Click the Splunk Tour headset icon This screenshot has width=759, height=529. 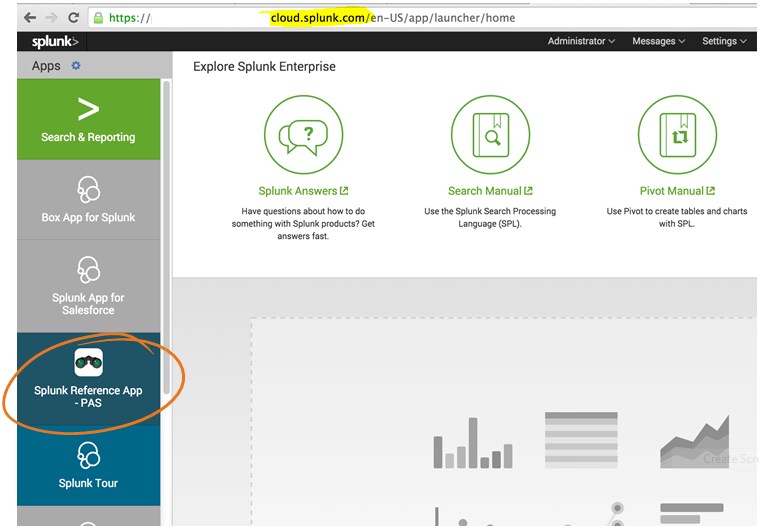click(89, 455)
